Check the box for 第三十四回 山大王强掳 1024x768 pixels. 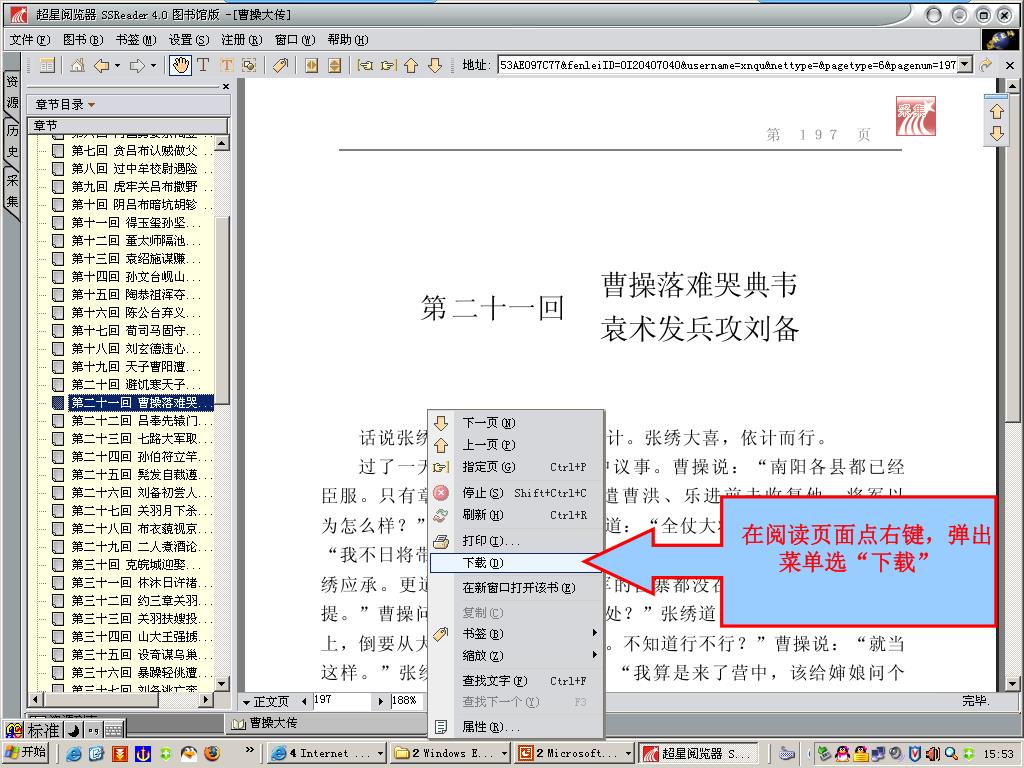pyautogui.click(x=58, y=636)
